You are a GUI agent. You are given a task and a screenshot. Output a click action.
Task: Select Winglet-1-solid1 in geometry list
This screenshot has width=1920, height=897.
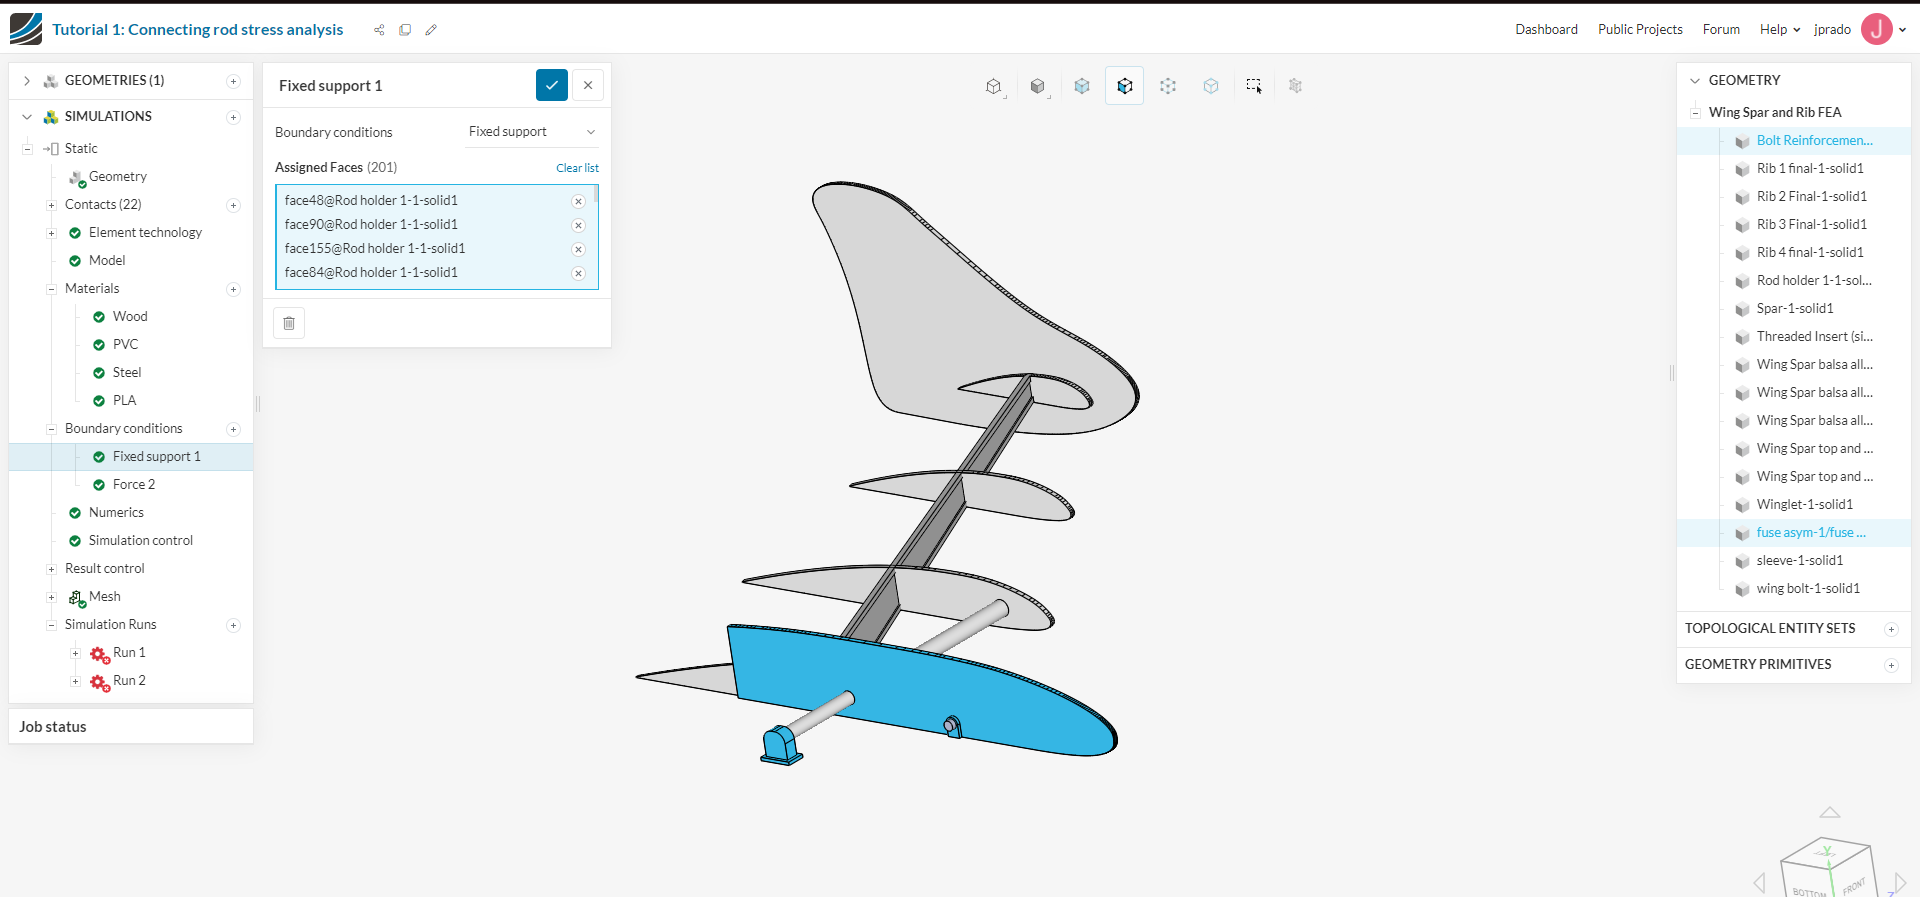pos(1805,505)
